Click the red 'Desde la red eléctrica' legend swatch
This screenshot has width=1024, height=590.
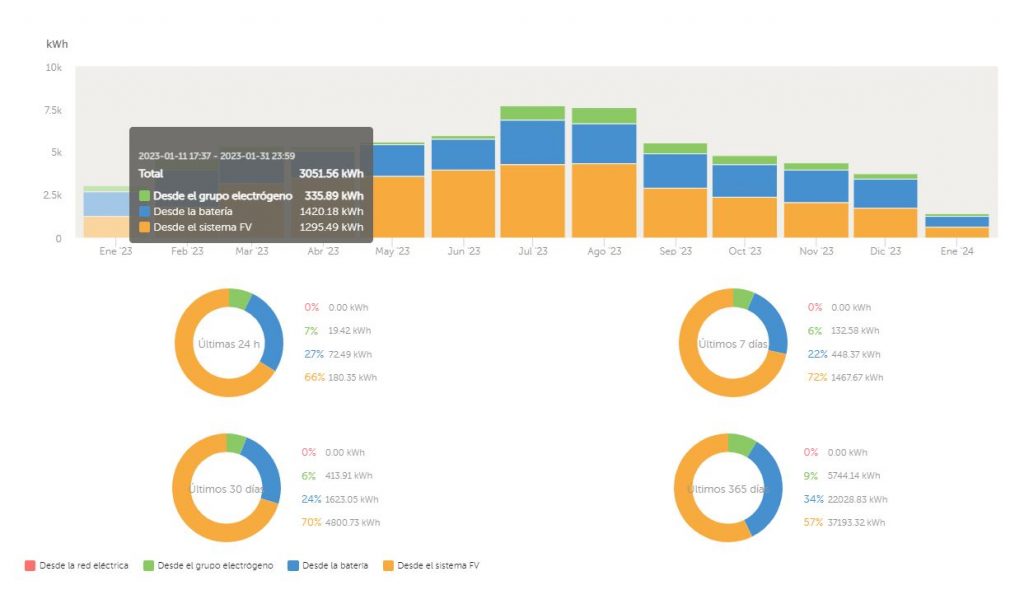point(30,566)
